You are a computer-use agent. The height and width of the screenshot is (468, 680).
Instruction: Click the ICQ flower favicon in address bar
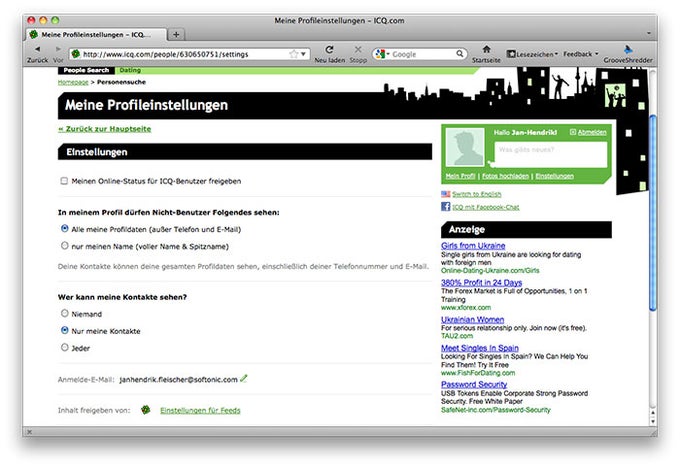pyautogui.click(x=76, y=54)
